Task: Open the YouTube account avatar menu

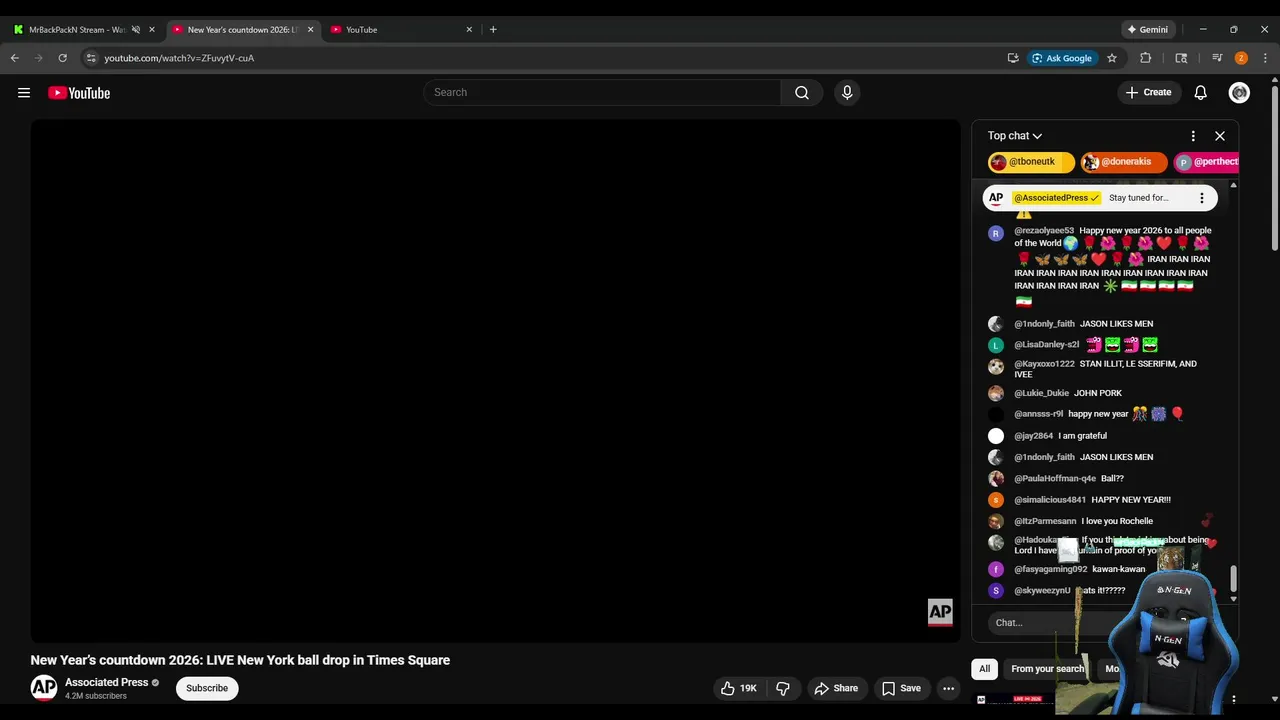Action: pyautogui.click(x=1239, y=93)
